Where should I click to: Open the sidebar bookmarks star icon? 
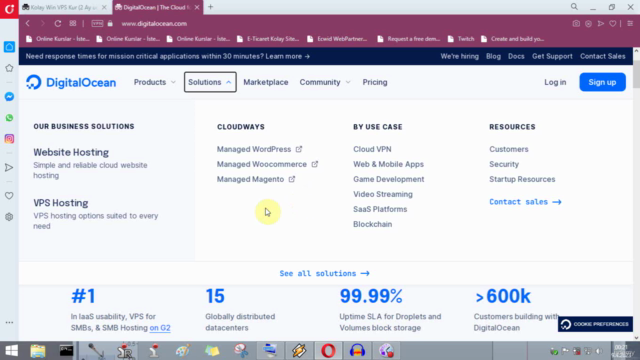click(x=9, y=68)
